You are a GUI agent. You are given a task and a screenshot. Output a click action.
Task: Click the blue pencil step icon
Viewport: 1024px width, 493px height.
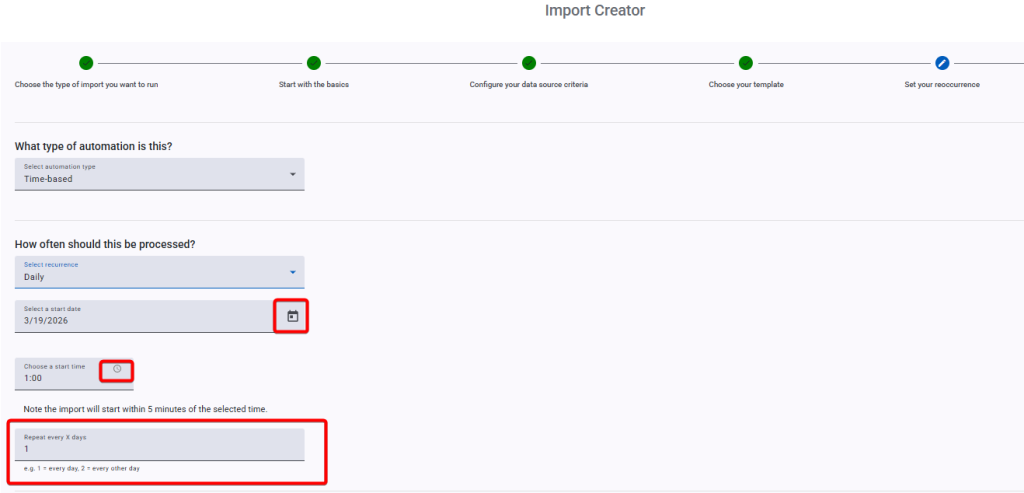pos(942,63)
